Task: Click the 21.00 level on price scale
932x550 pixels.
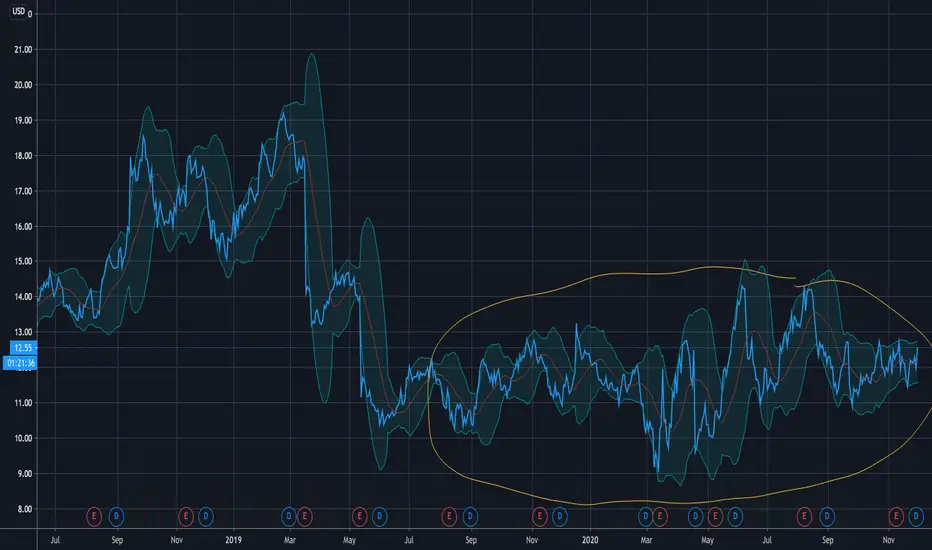Action: click(23, 49)
